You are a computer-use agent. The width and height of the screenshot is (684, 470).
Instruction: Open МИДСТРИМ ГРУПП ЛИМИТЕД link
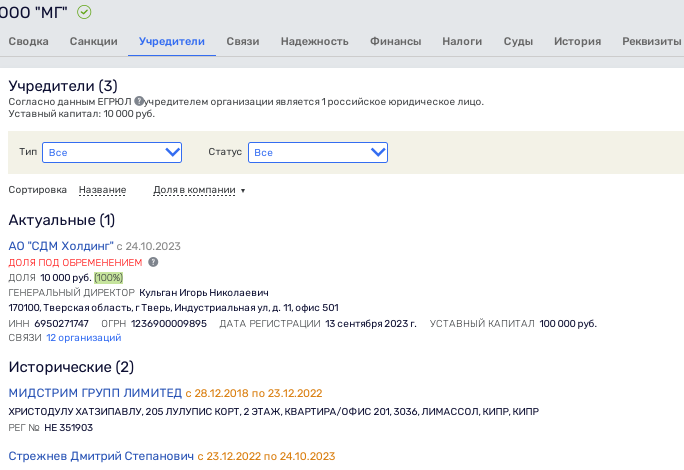[95, 393]
